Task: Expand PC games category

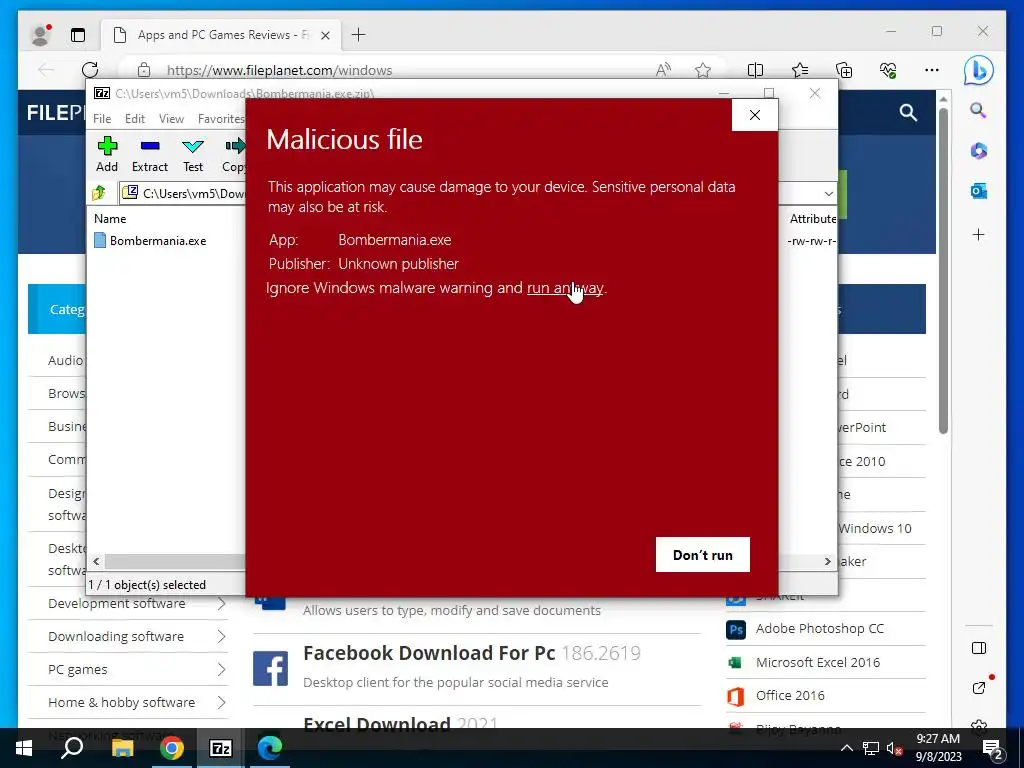Action: pos(221,669)
